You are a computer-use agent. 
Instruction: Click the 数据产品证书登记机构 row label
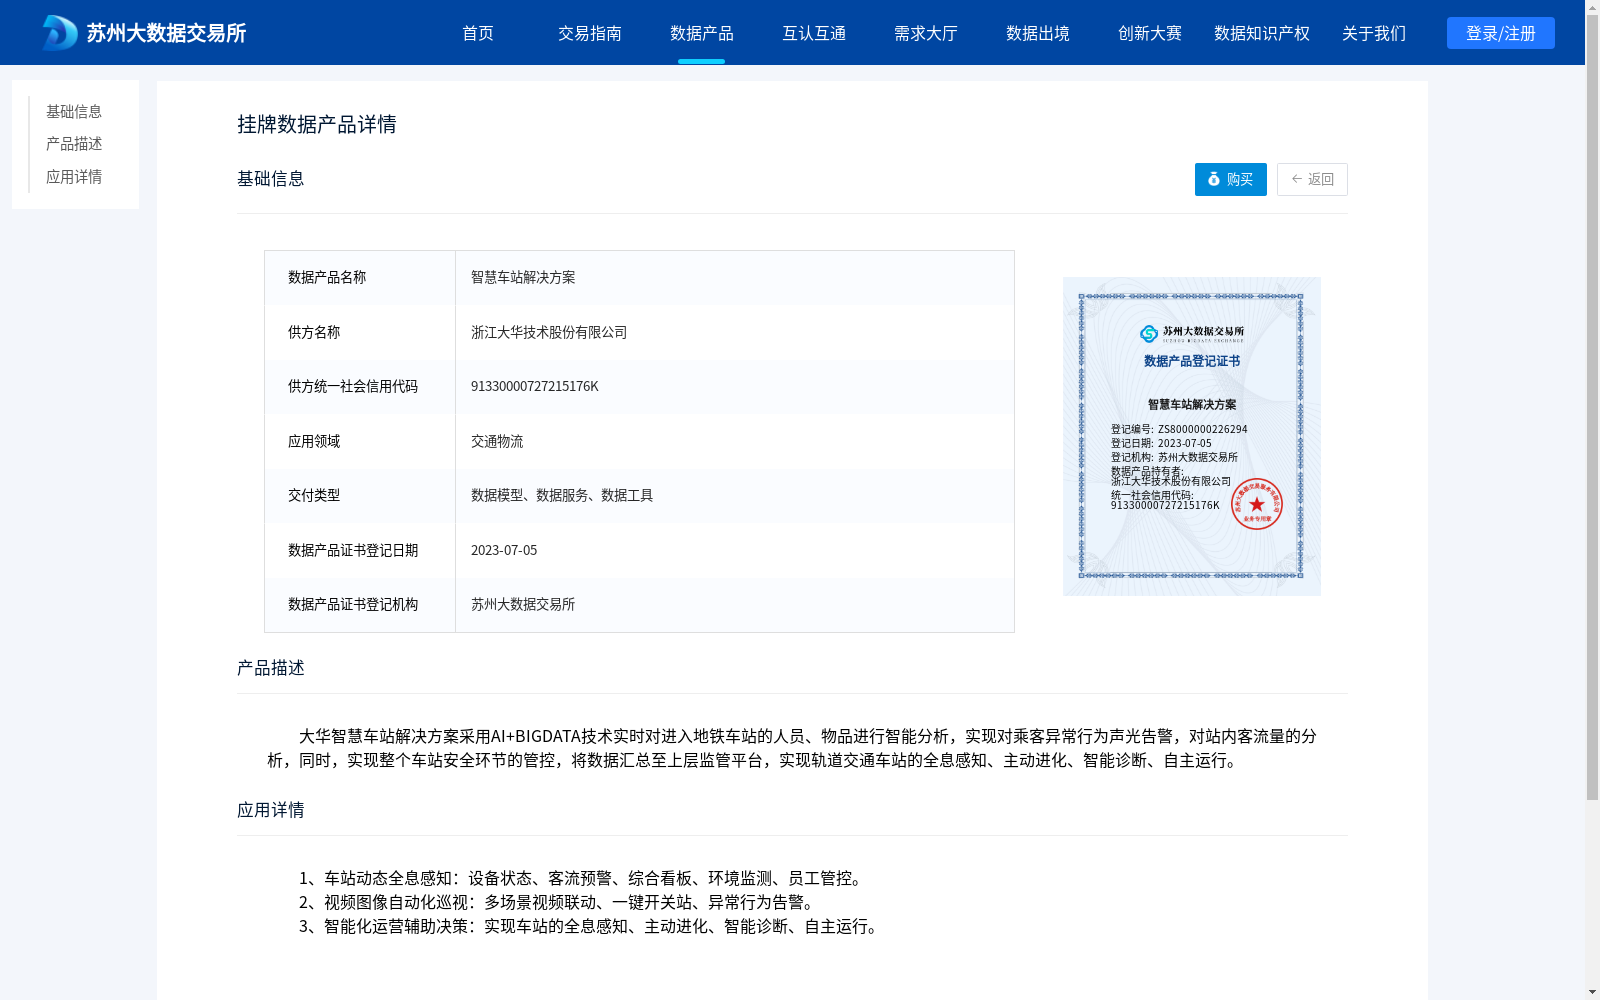tap(353, 604)
